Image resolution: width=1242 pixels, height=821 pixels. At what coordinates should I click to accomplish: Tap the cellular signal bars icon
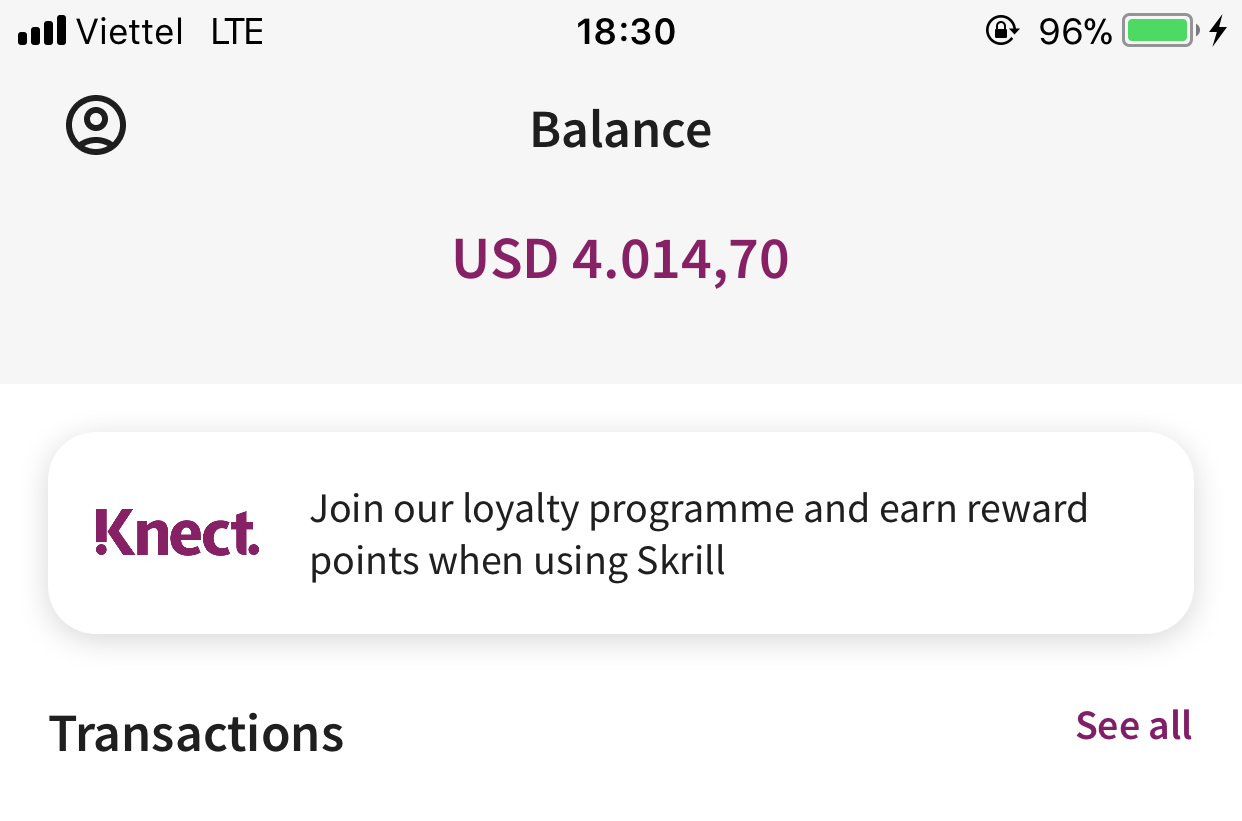[42, 32]
